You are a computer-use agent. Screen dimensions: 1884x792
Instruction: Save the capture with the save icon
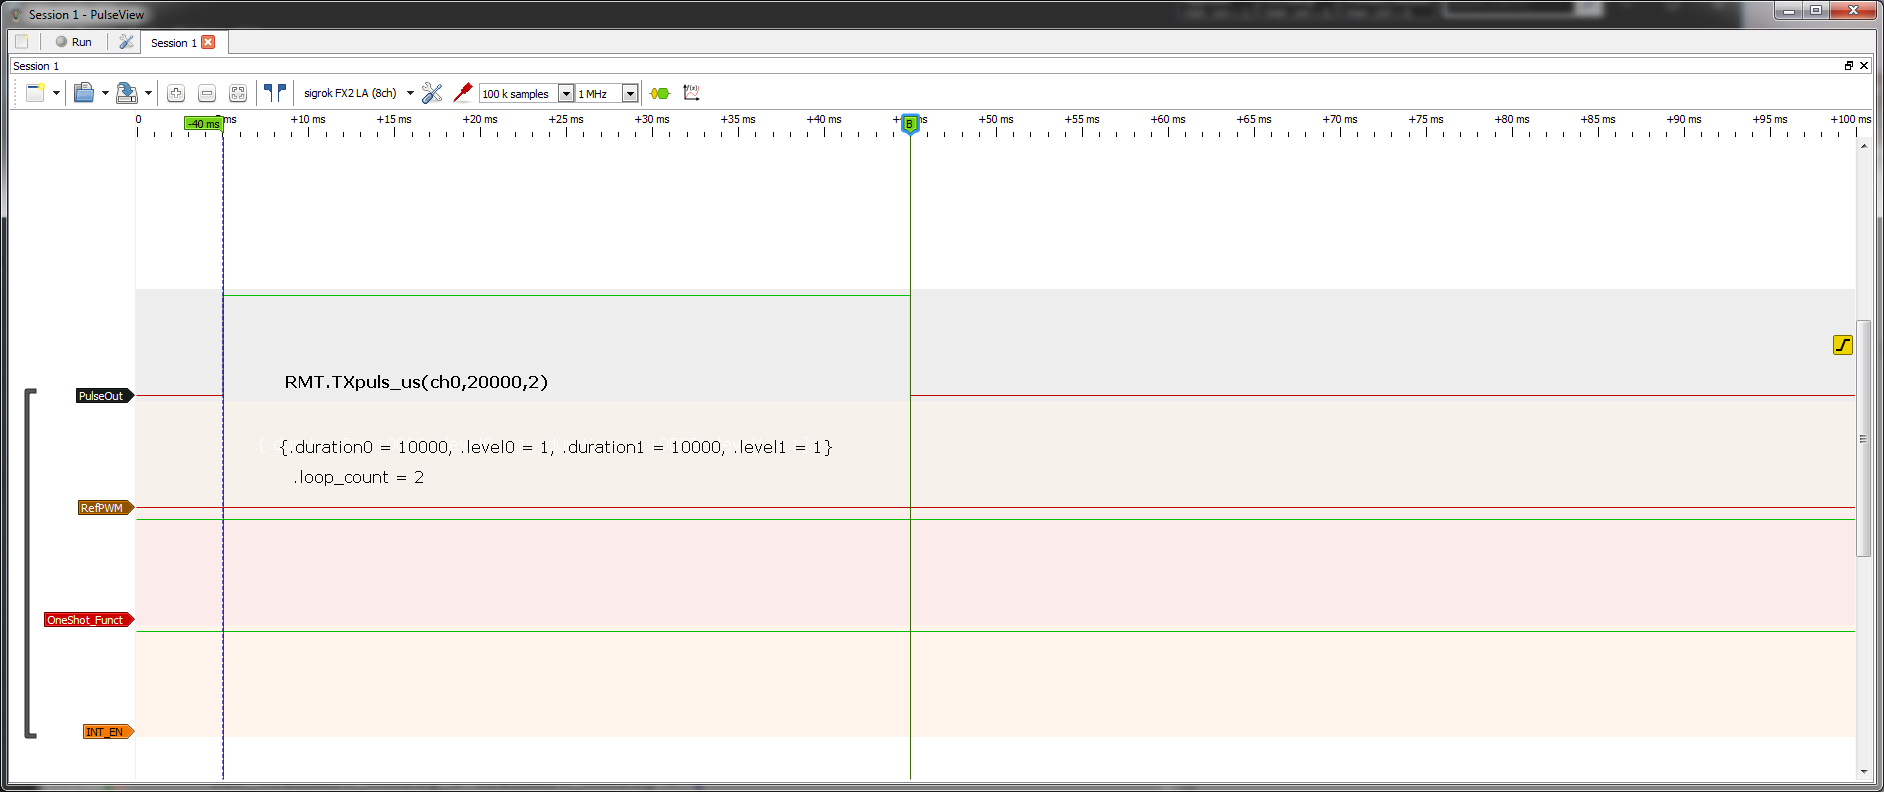(x=127, y=93)
